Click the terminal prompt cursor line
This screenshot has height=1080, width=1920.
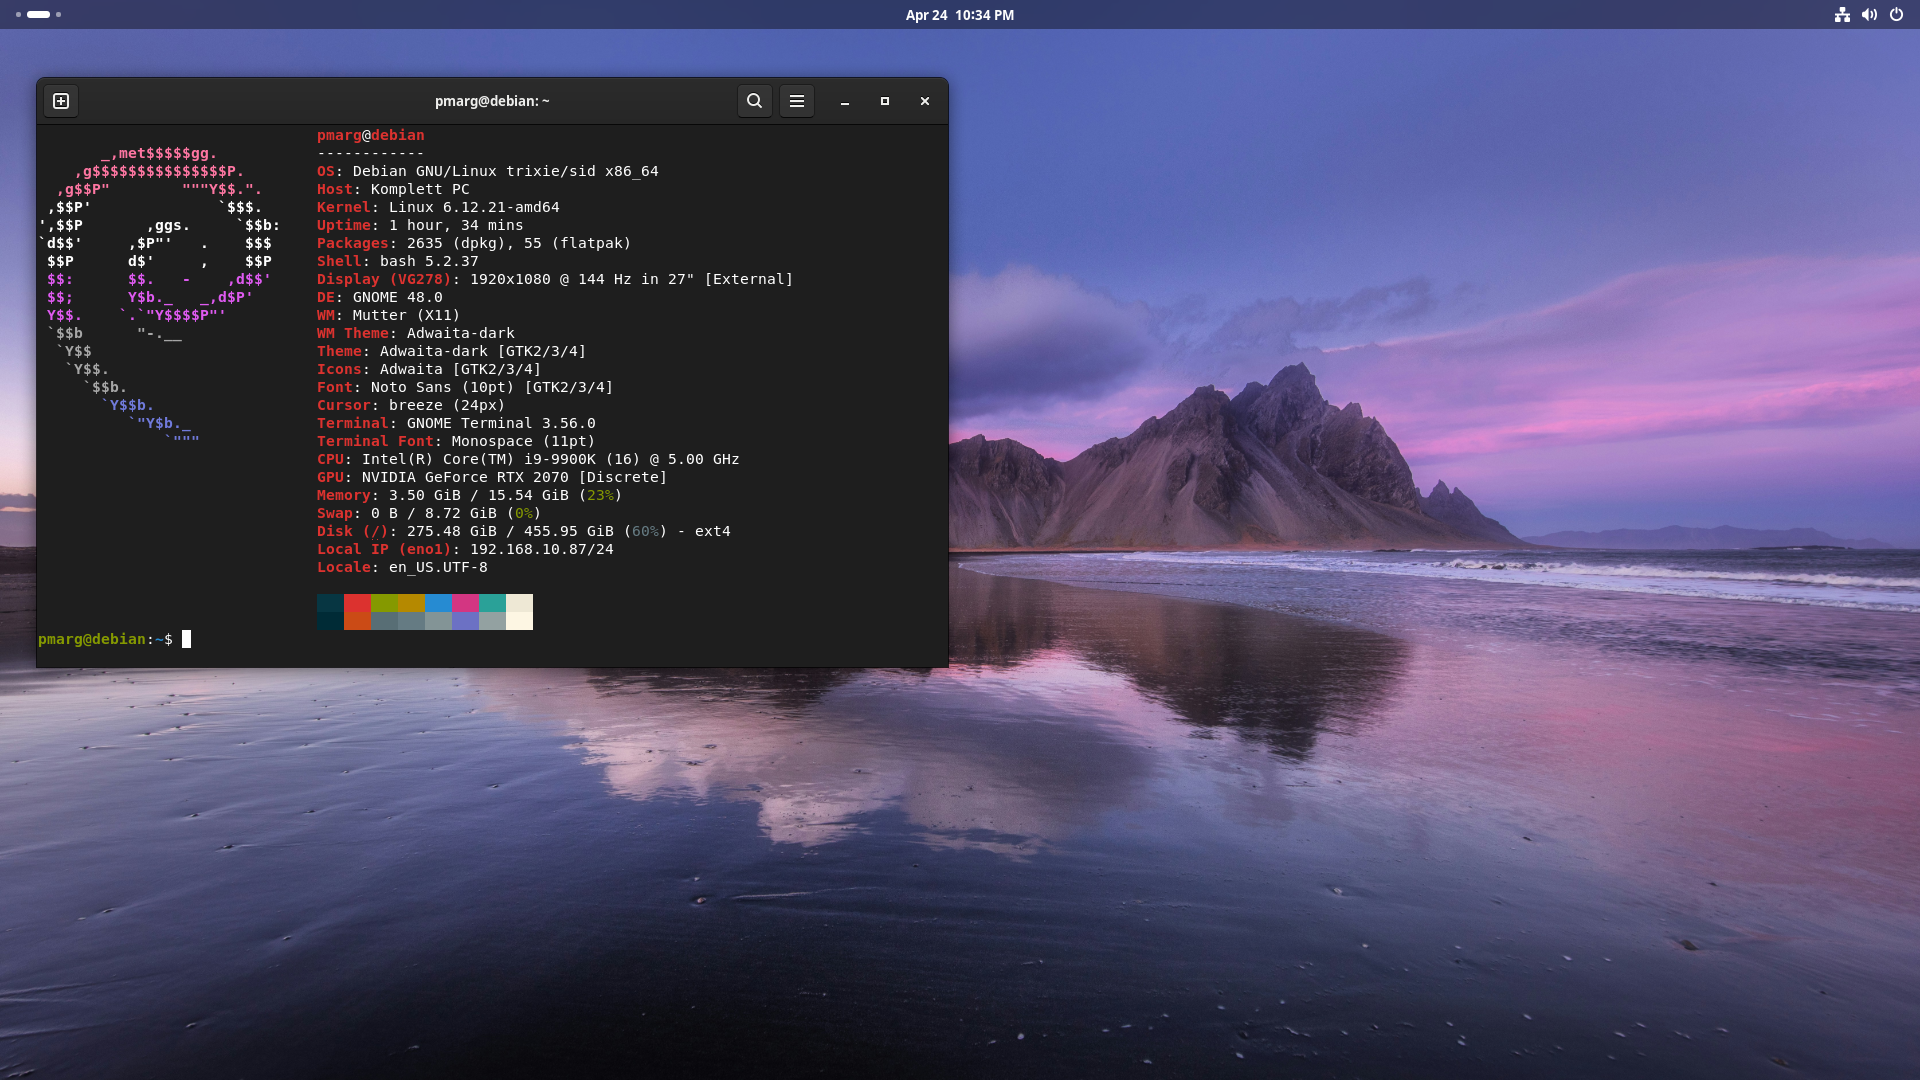pos(186,639)
